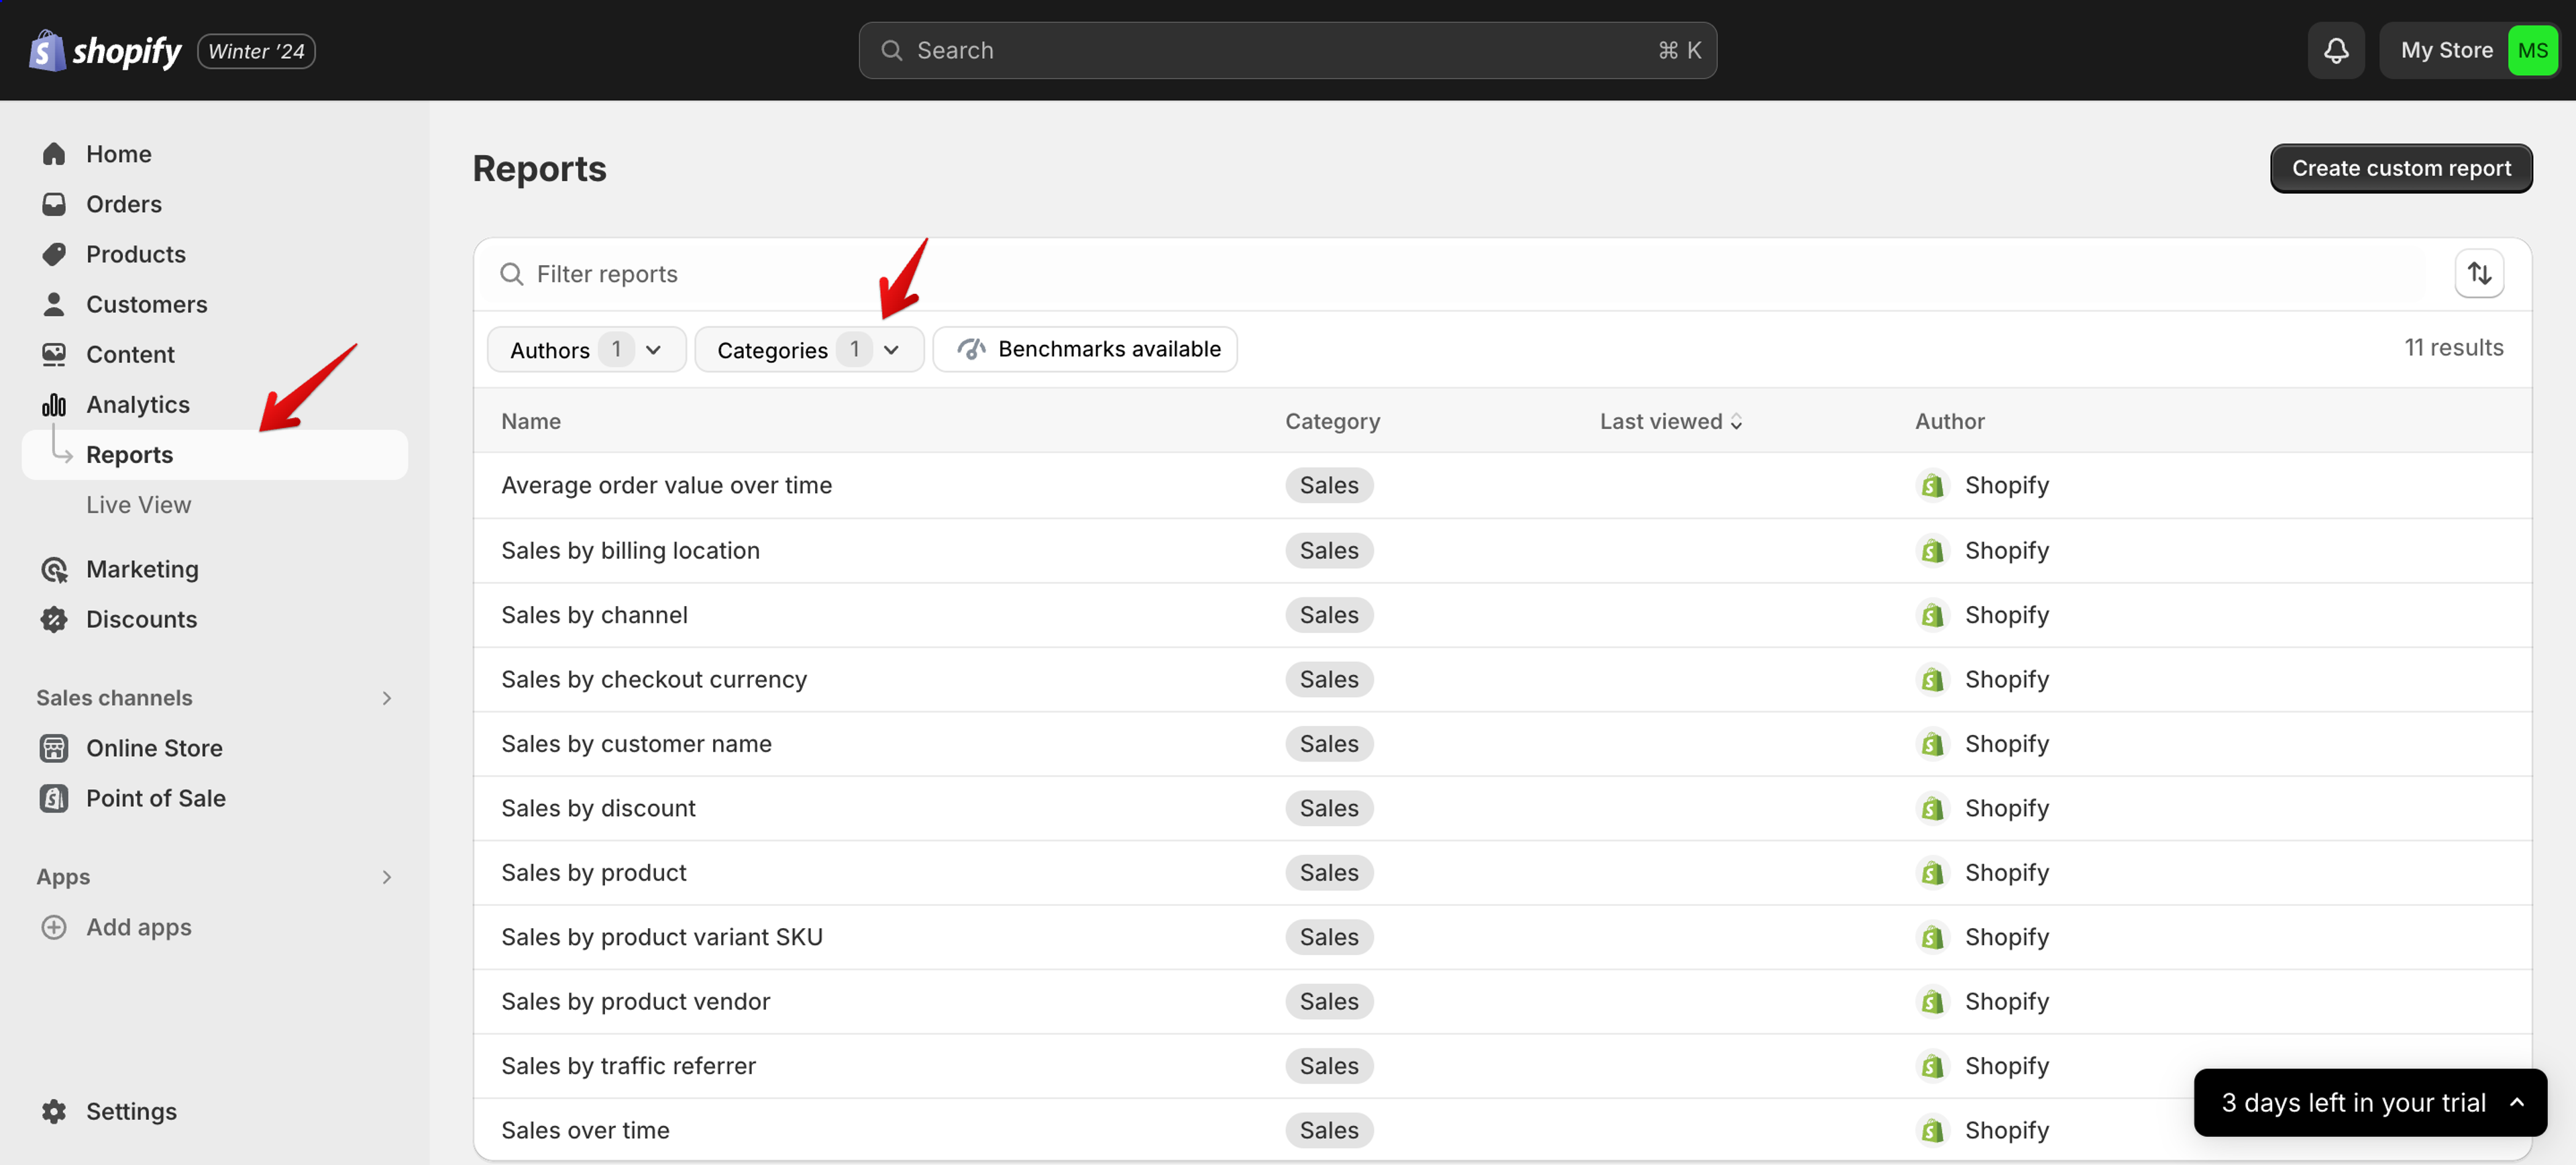Screen dimensions: 2576x1165
Task: Click the Shopify logo
Action: (105, 50)
